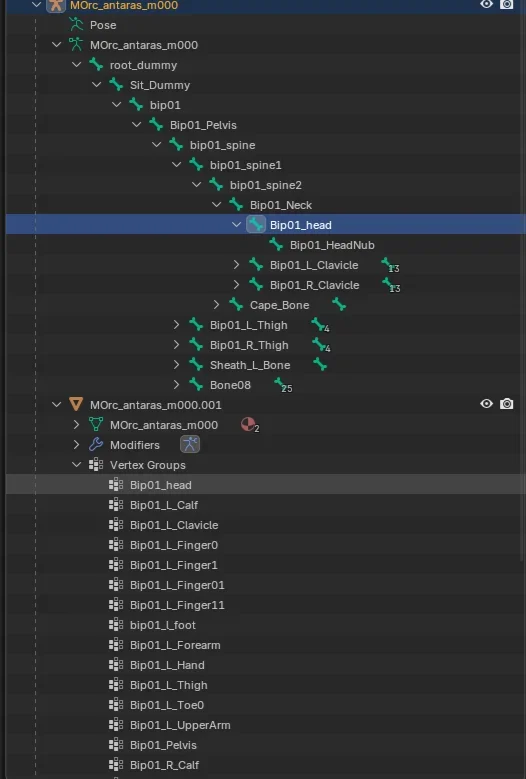Click the bone icon next to root_dummy
The height and width of the screenshot is (779, 526).
tap(96, 65)
